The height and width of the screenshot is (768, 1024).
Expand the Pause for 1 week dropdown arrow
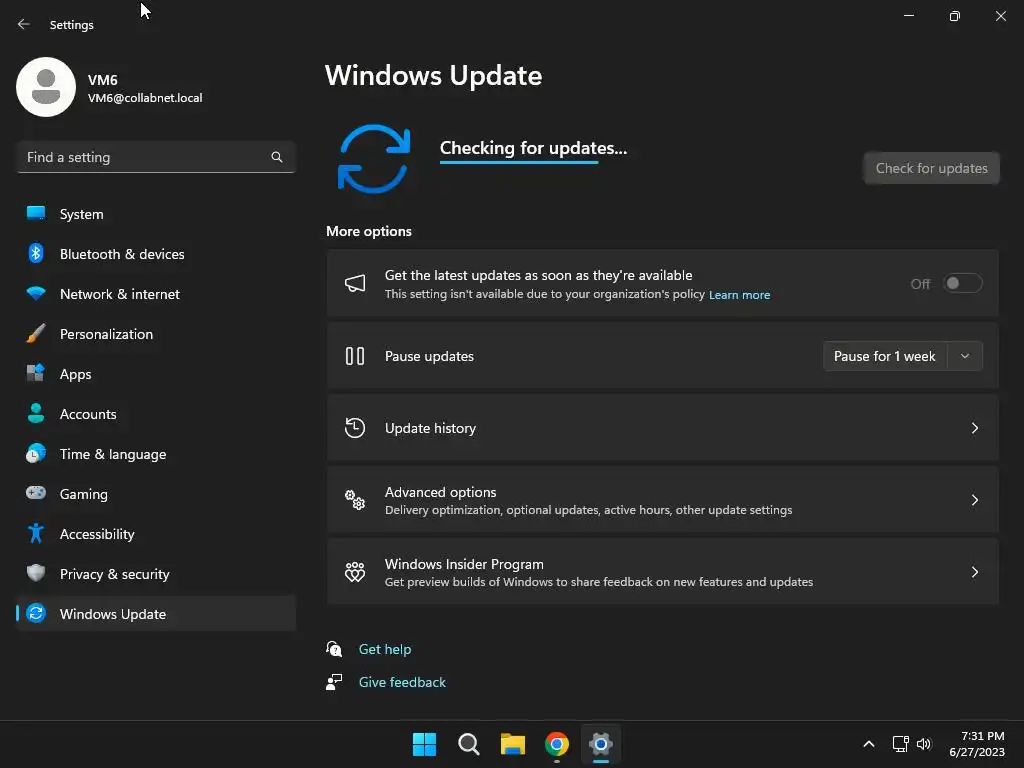(x=965, y=356)
